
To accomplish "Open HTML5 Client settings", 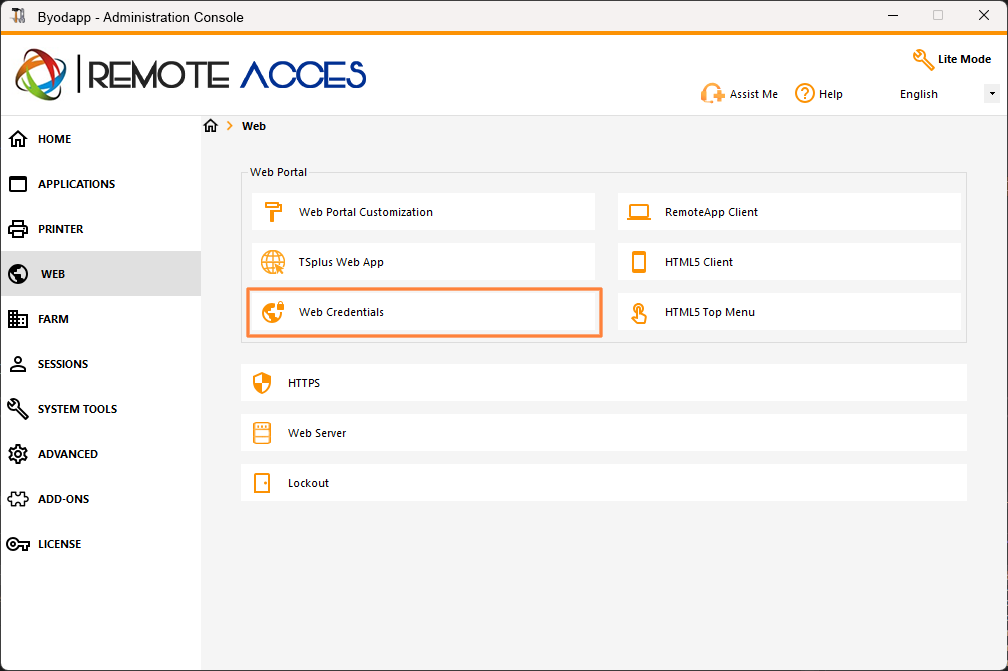I will pos(789,262).
